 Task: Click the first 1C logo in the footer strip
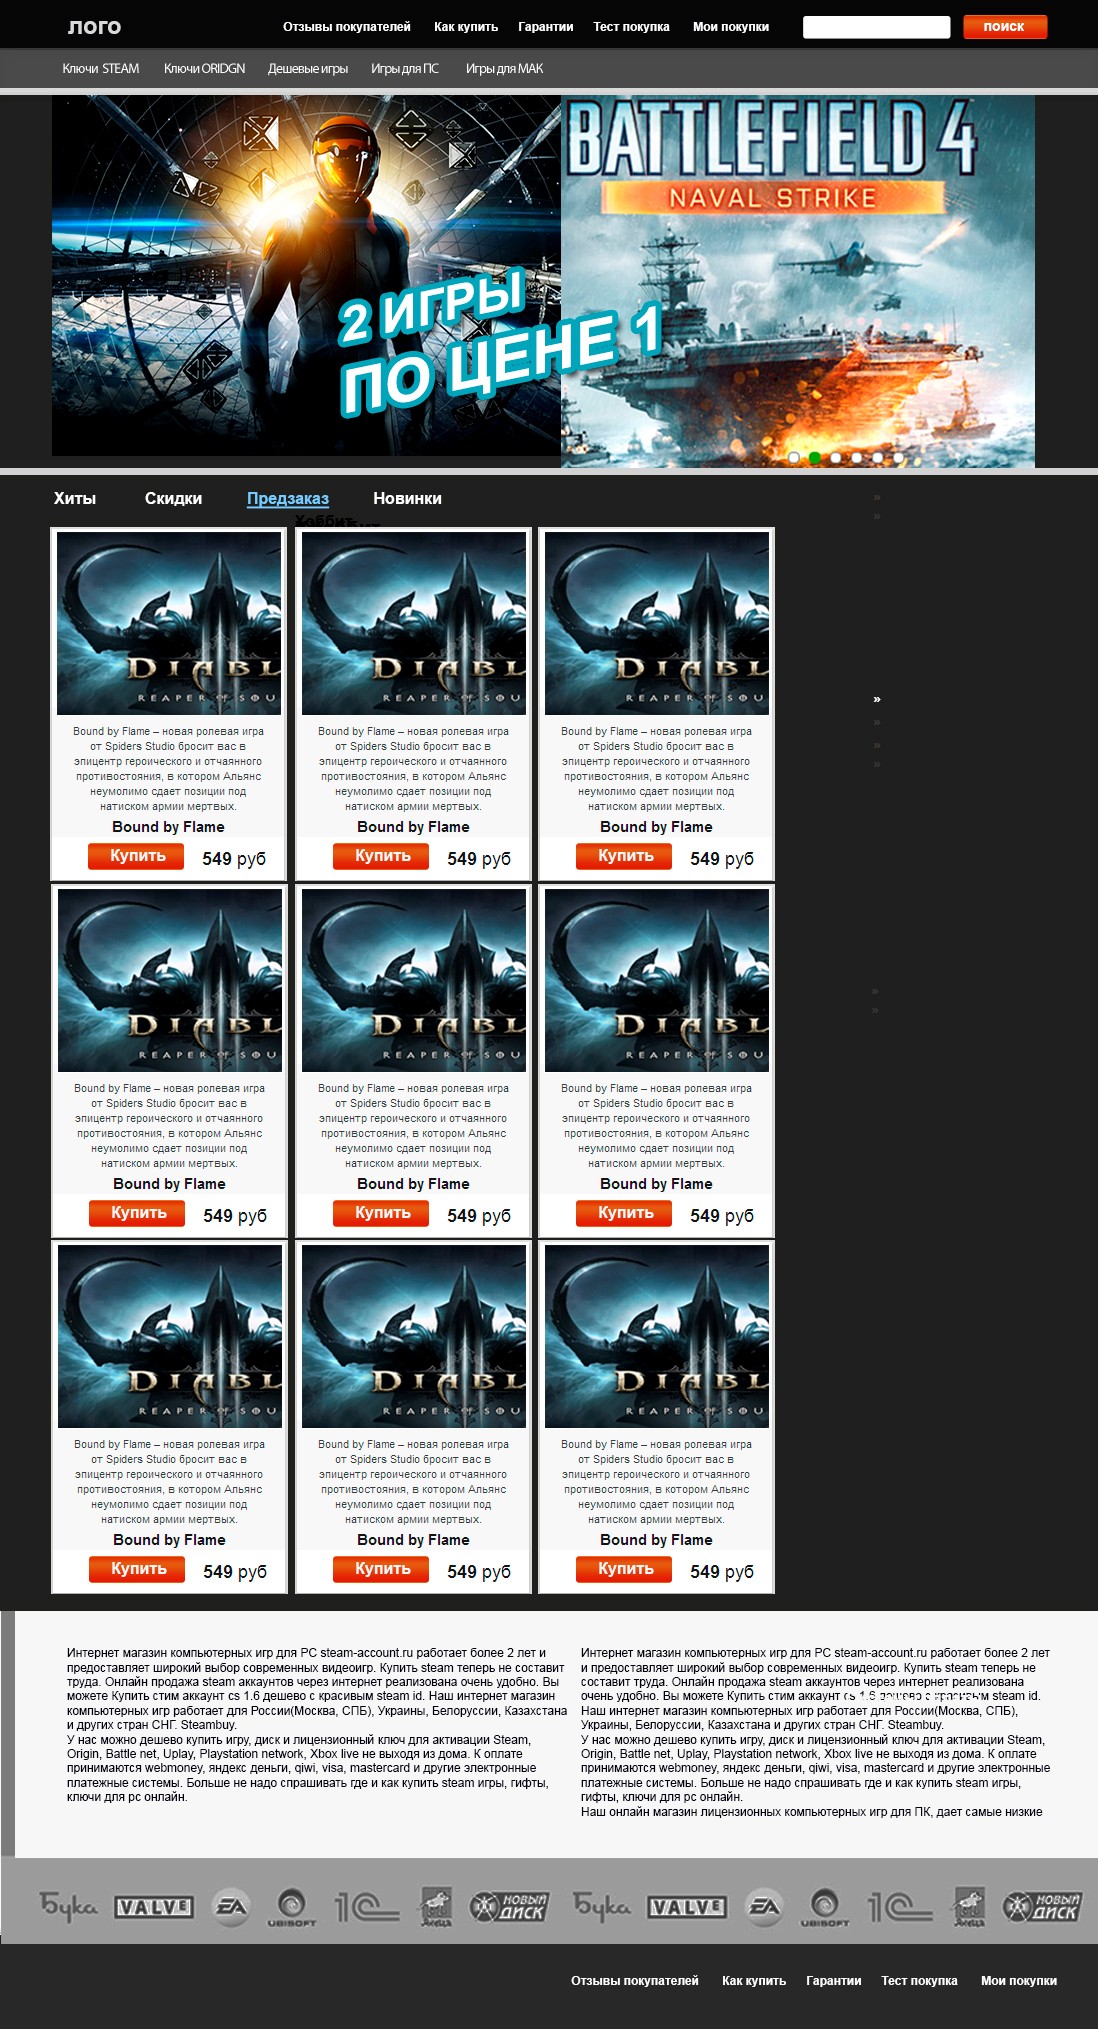coord(366,1907)
